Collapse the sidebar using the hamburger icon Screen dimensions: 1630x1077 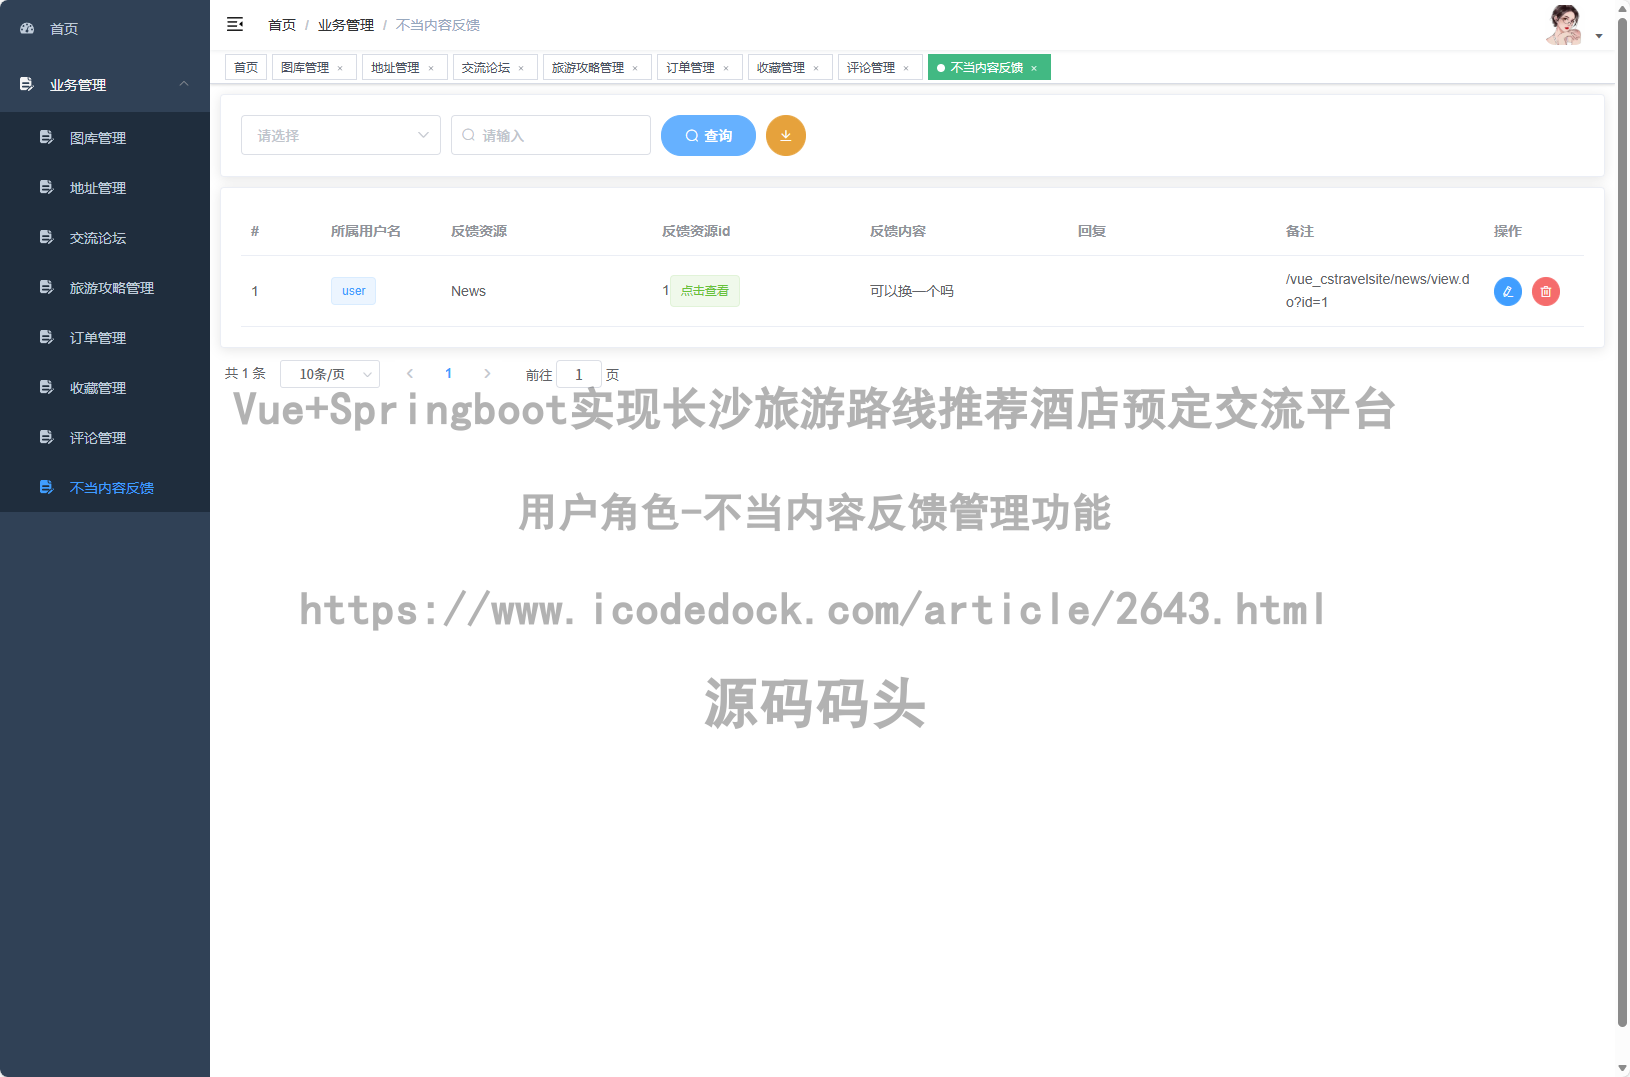click(x=235, y=24)
